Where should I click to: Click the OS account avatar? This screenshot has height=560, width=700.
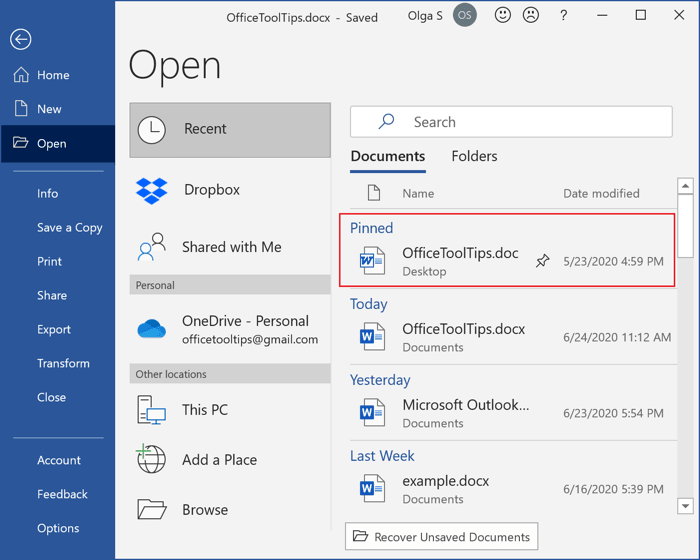pyautogui.click(x=465, y=15)
